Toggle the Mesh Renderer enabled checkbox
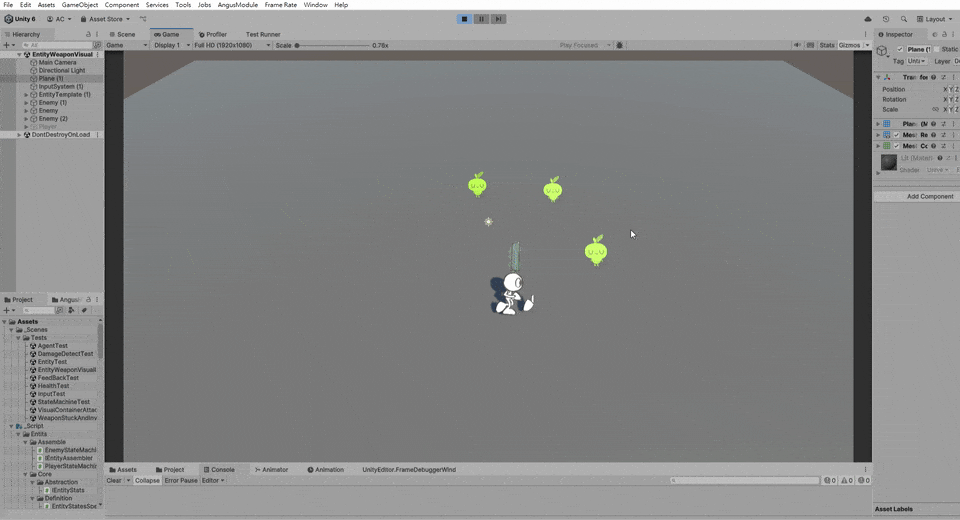Image resolution: width=960 pixels, height=520 pixels. (897, 135)
